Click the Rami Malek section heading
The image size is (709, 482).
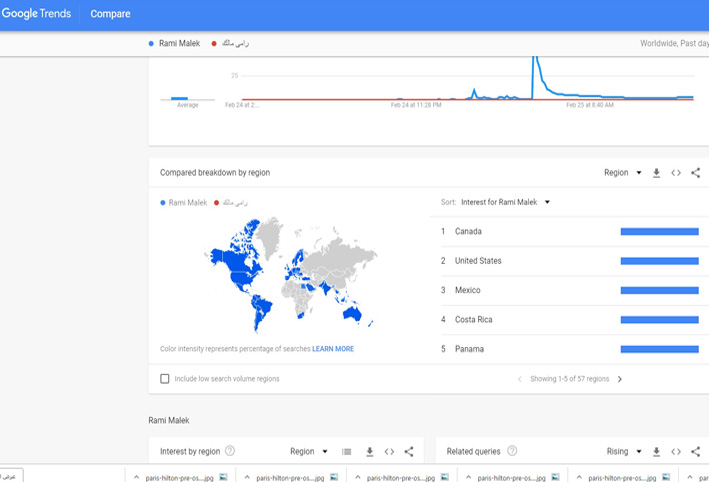tap(169, 421)
